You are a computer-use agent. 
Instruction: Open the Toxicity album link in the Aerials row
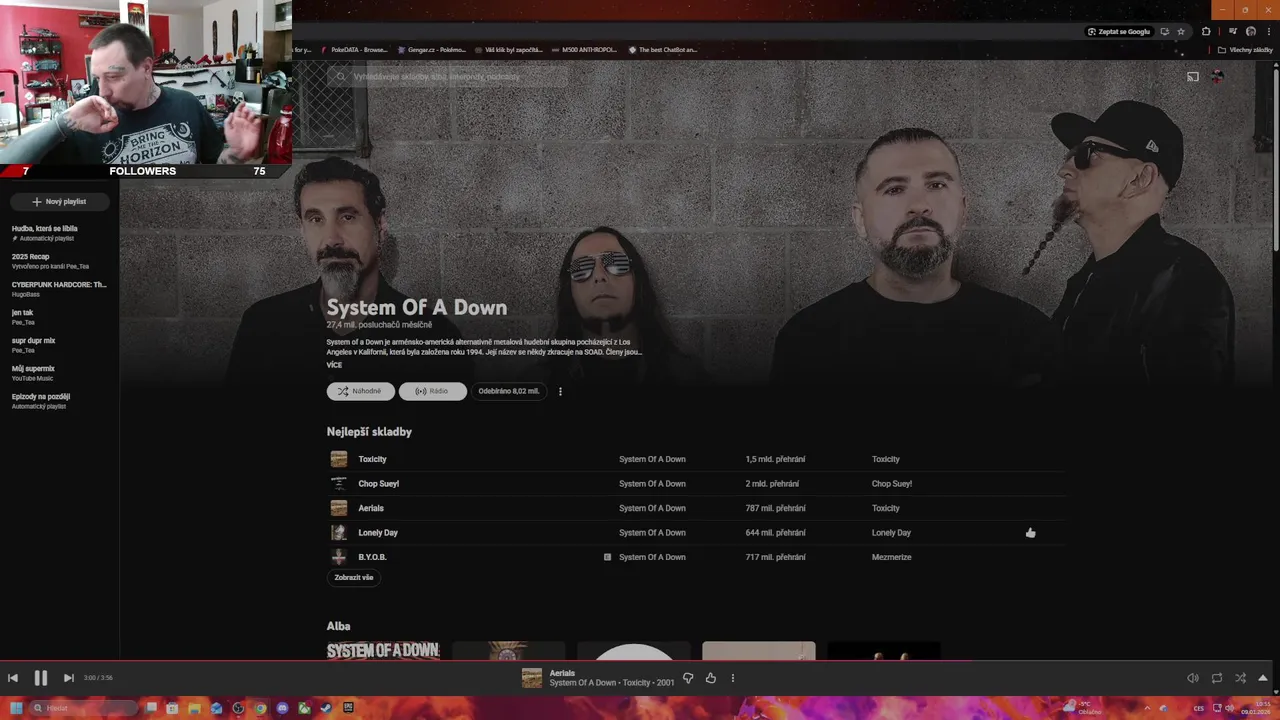tap(886, 508)
